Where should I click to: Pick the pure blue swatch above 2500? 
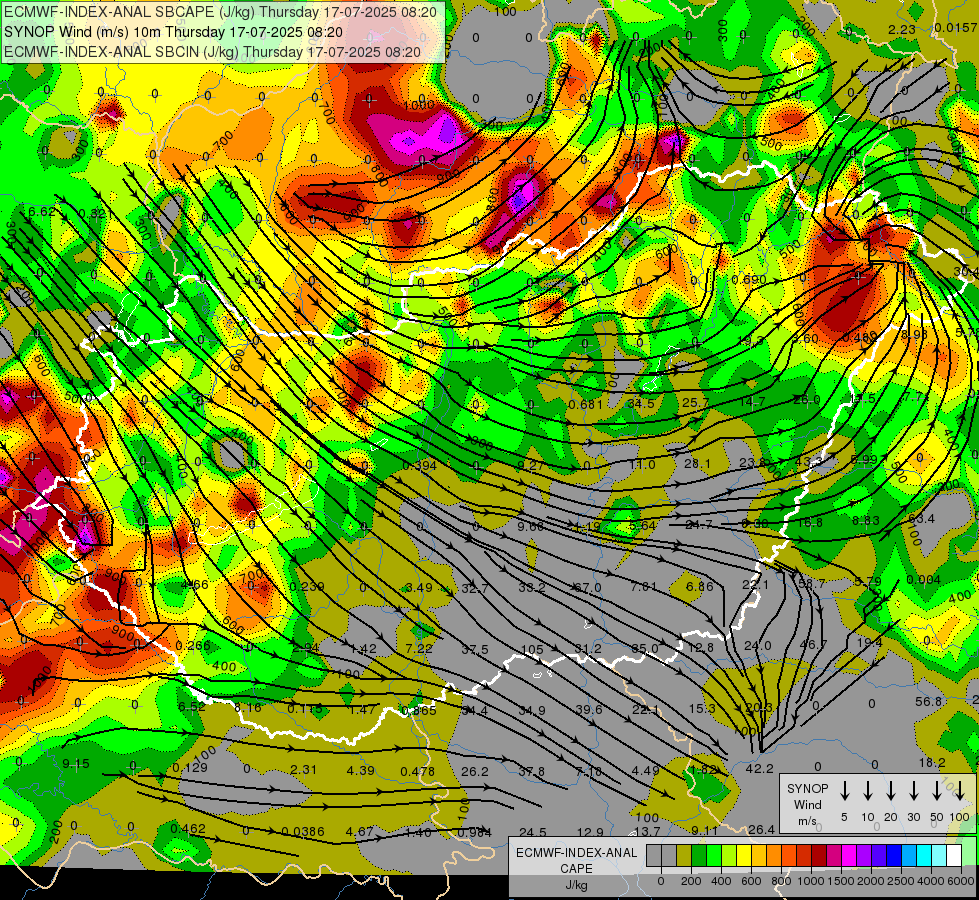(894, 855)
